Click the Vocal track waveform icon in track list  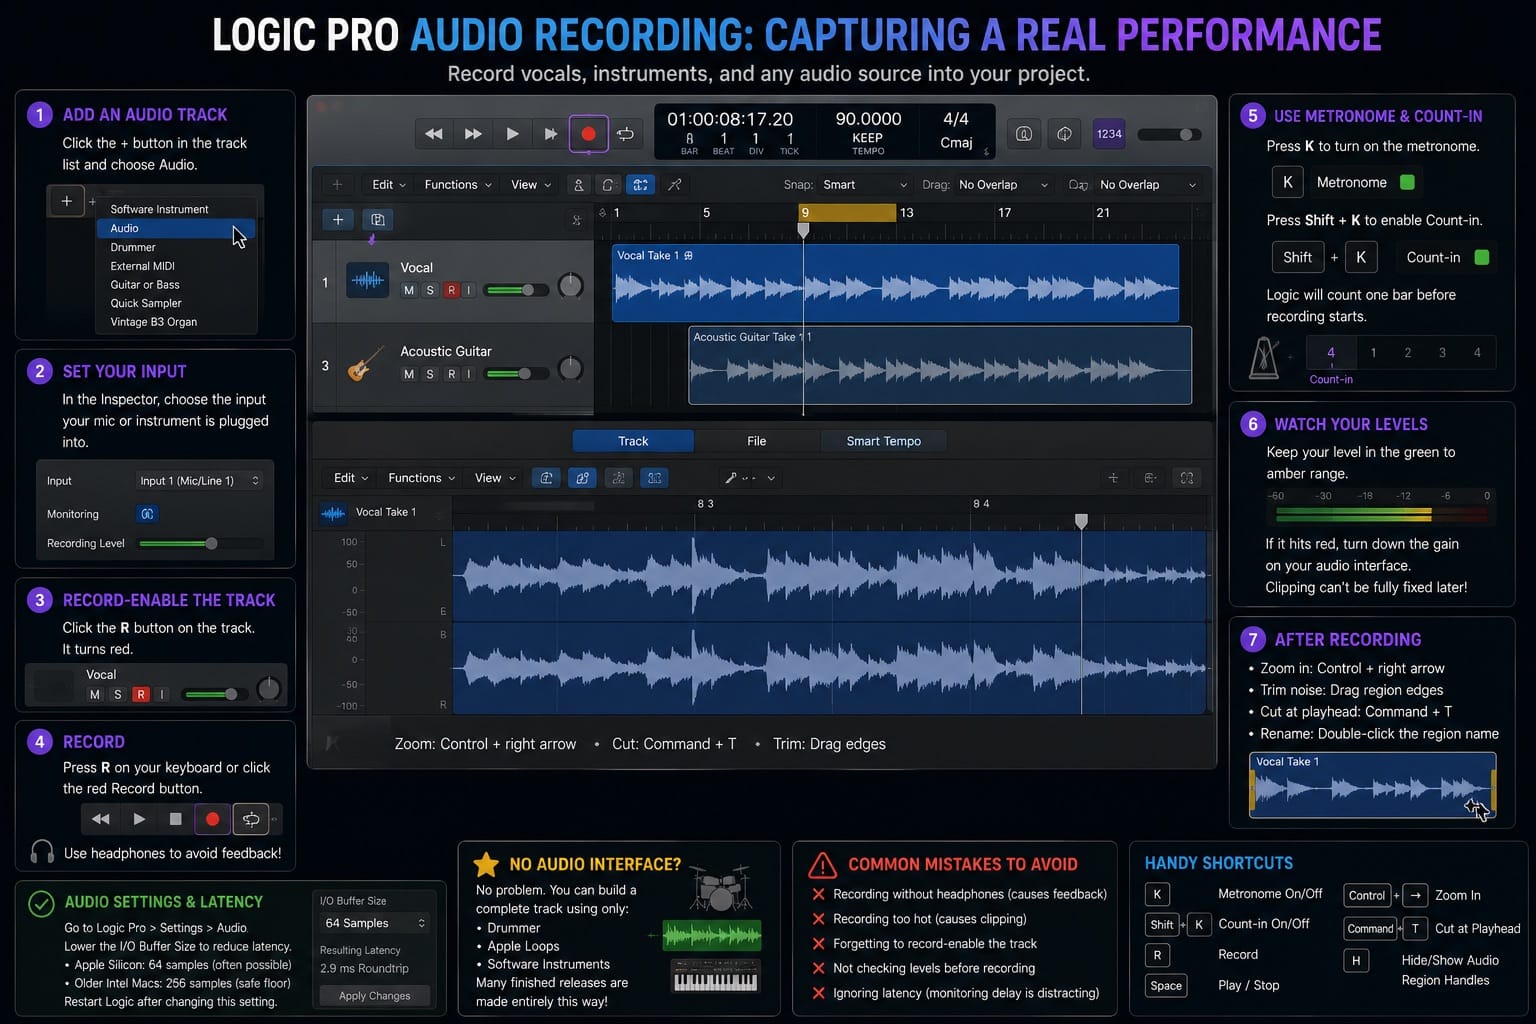(367, 281)
